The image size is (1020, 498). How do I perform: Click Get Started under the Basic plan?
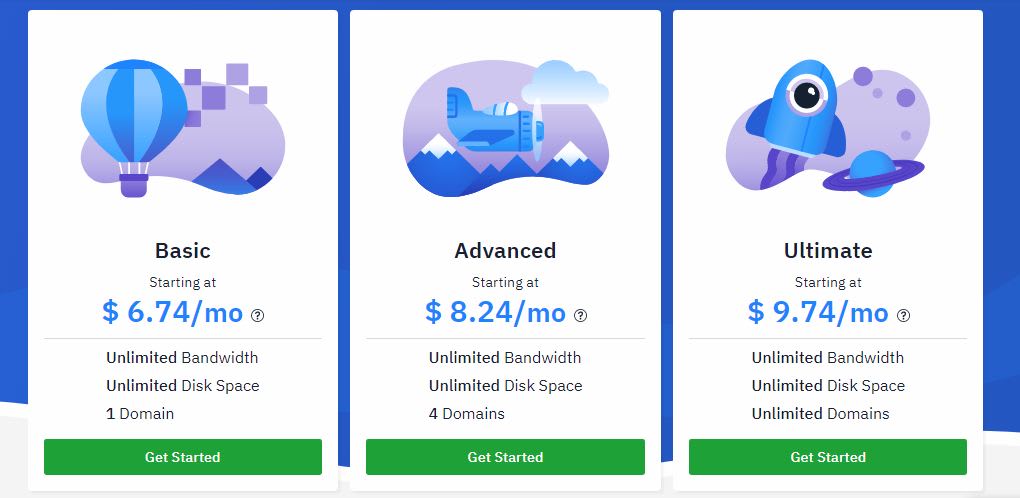pyautogui.click(x=183, y=457)
